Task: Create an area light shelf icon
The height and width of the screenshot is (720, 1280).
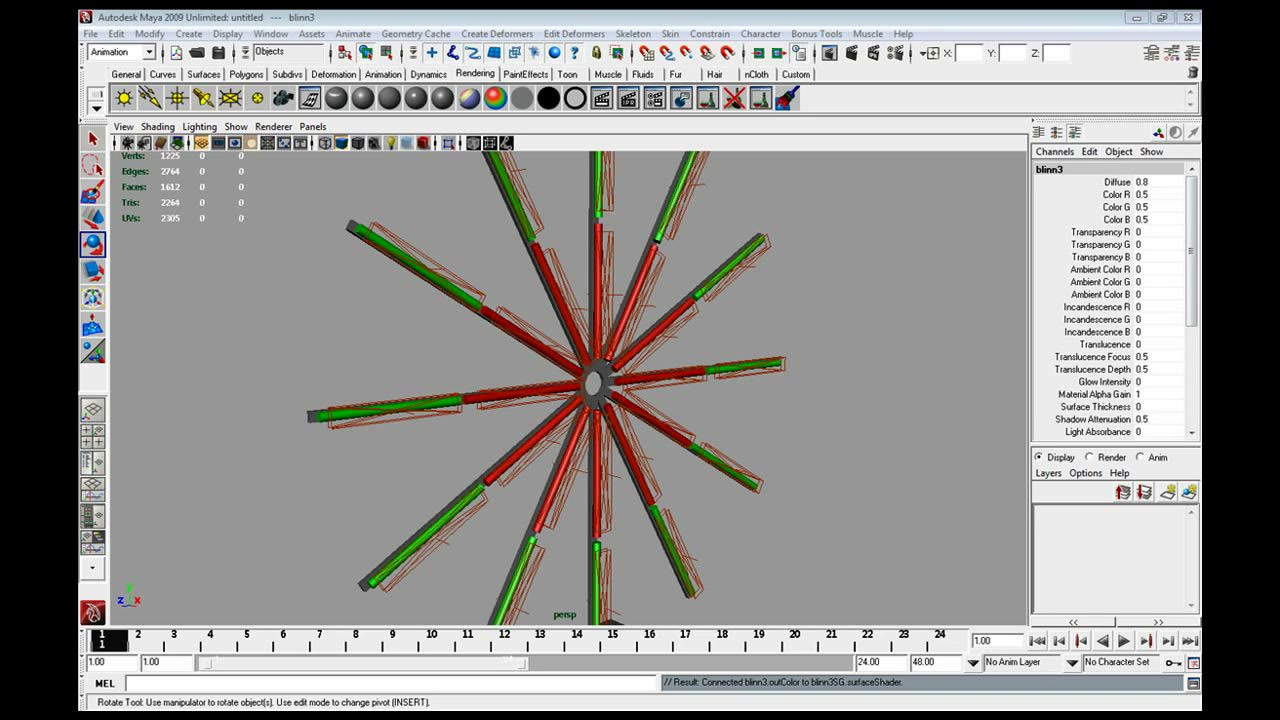Action: [230, 98]
